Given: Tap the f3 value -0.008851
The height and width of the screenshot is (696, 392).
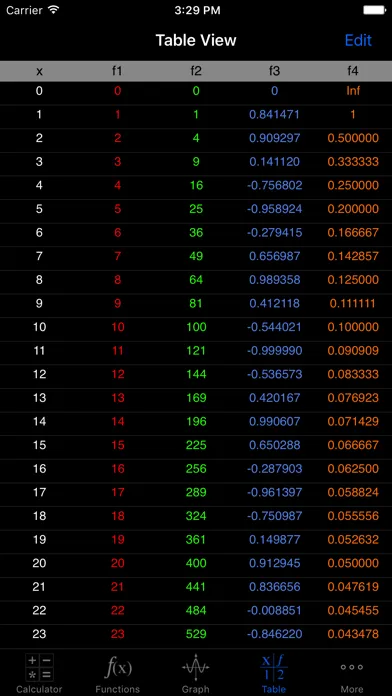Looking at the screenshot, I should coord(274,610).
